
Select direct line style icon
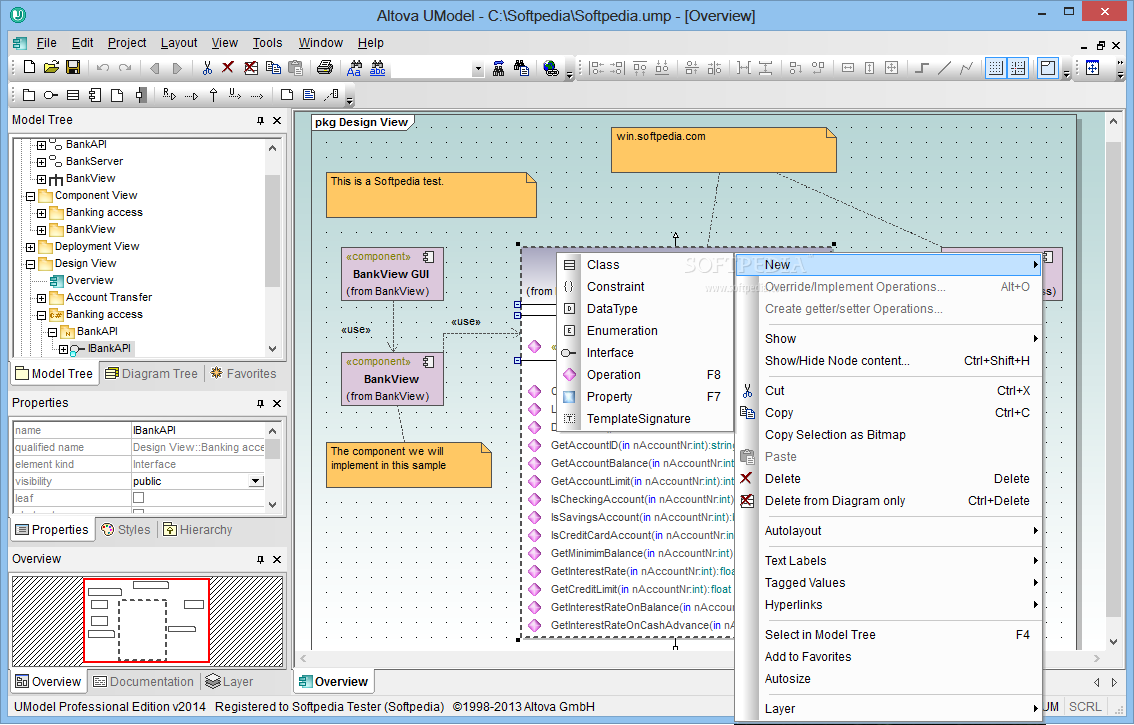944,69
